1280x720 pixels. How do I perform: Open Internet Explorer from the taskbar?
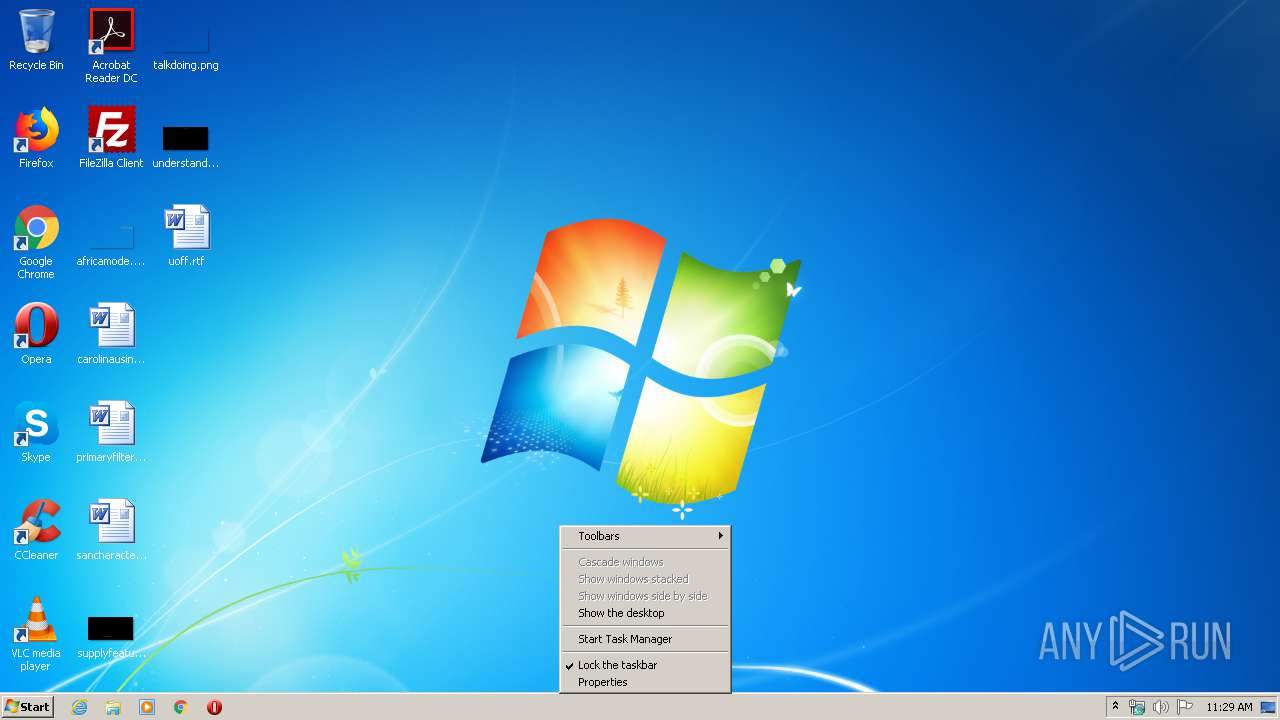pyautogui.click(x=79, y=707)
